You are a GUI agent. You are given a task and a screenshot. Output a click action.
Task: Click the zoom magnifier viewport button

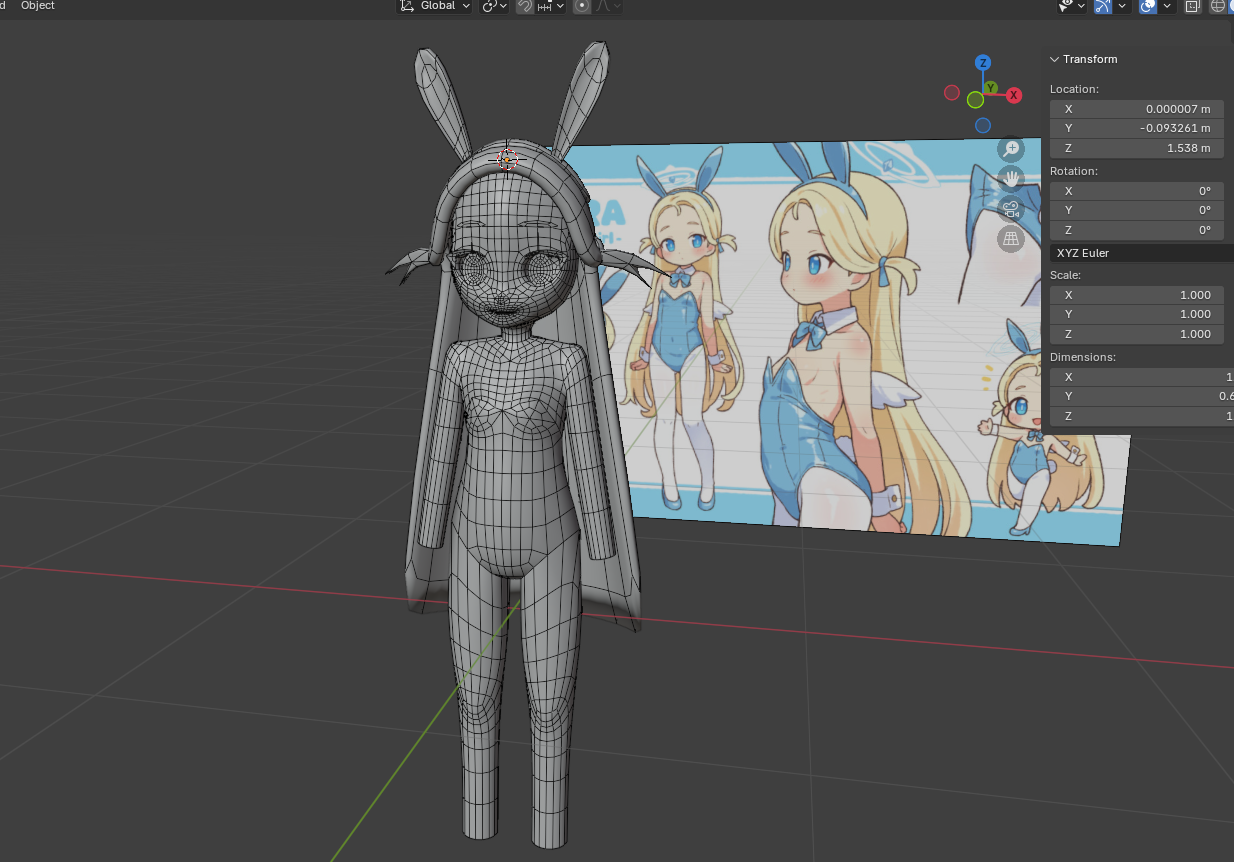tap(1011, 149)
